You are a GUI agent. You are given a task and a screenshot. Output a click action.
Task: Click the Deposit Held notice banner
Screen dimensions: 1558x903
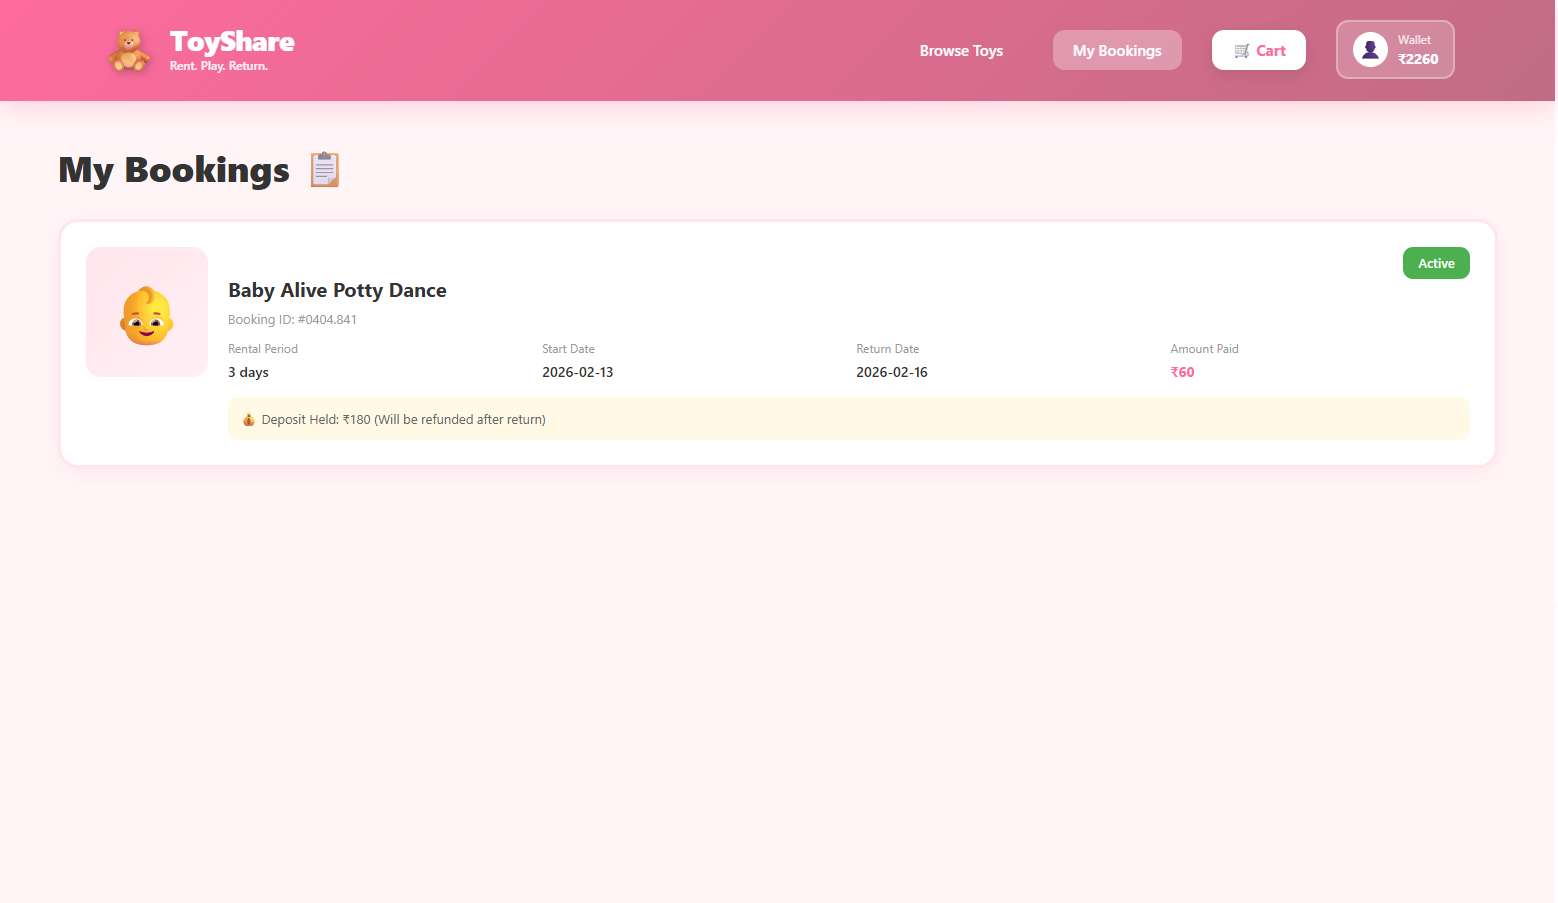(848, 420)
